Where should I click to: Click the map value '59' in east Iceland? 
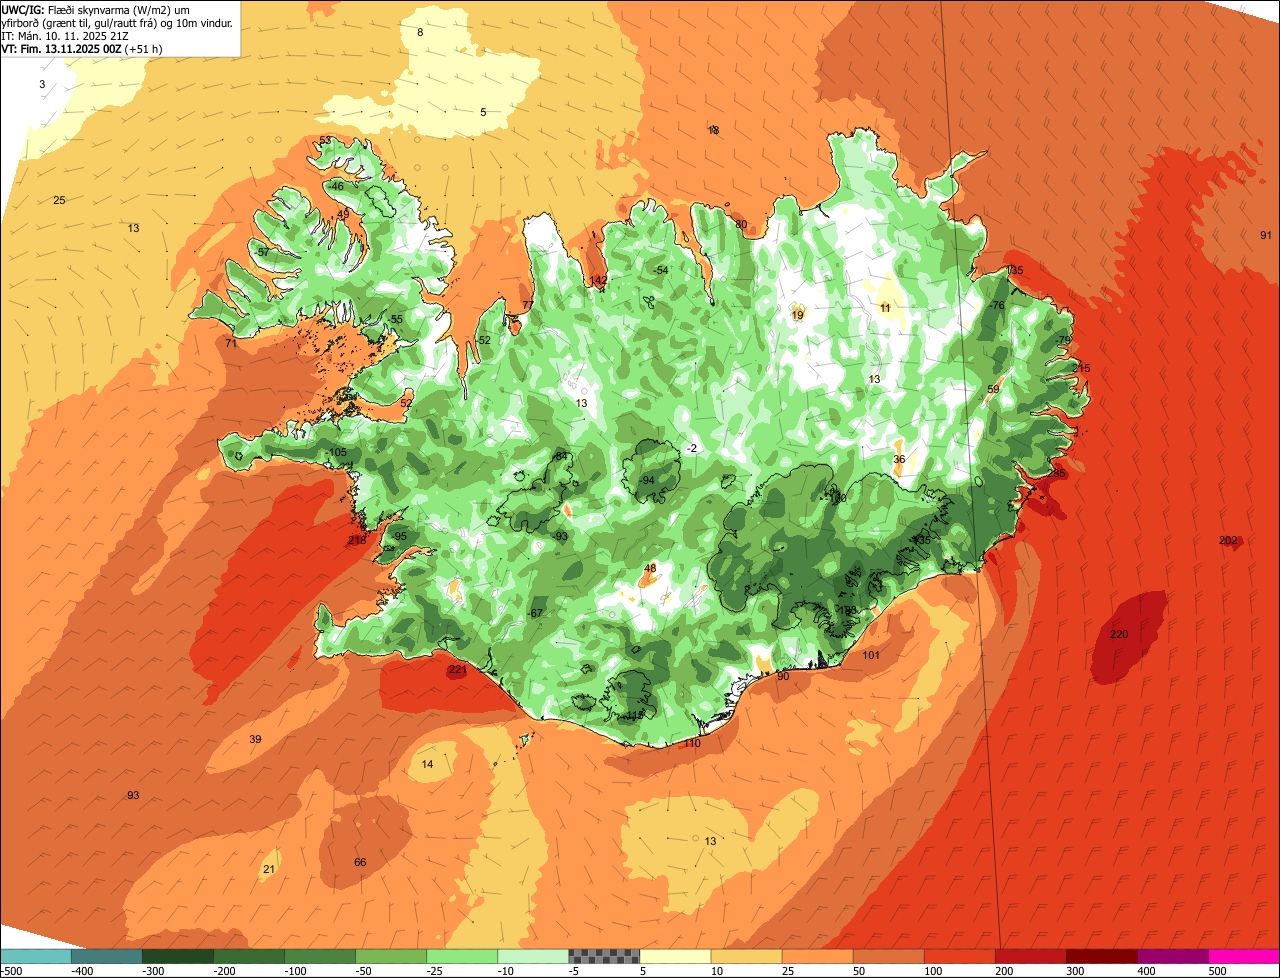[x=993, y=390]
